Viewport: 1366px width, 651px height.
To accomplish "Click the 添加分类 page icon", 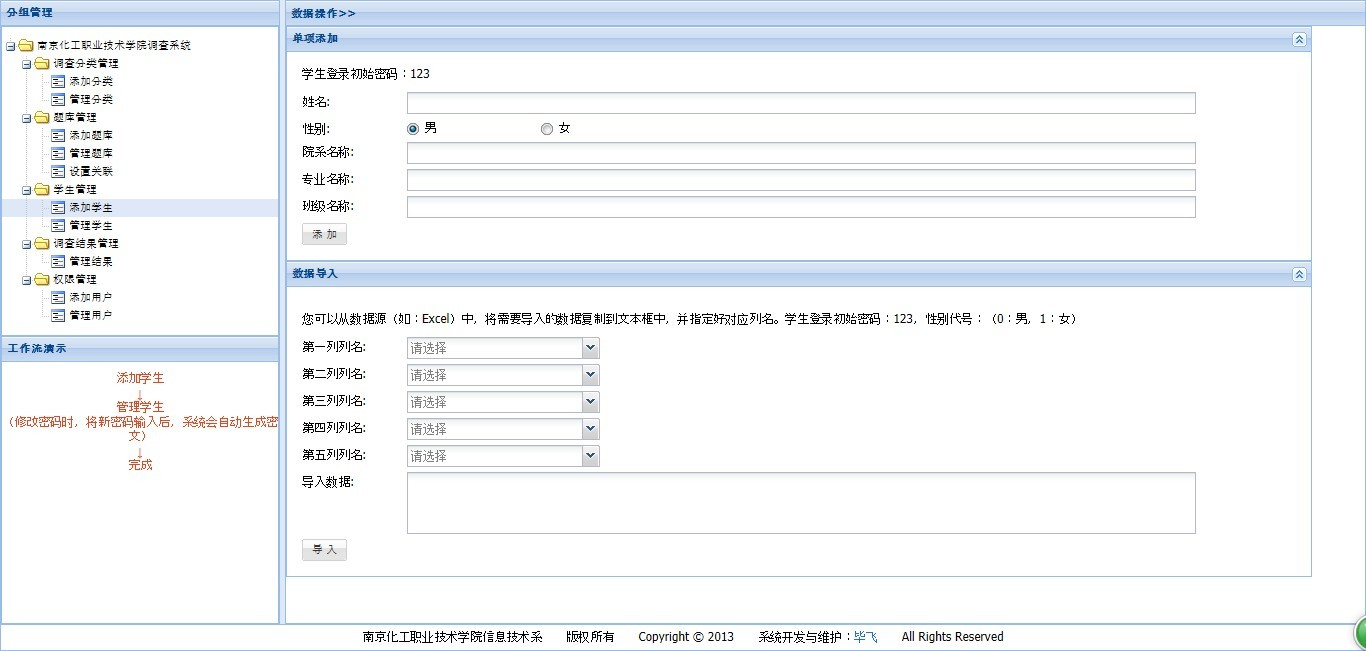I will (x=58, y=82).
